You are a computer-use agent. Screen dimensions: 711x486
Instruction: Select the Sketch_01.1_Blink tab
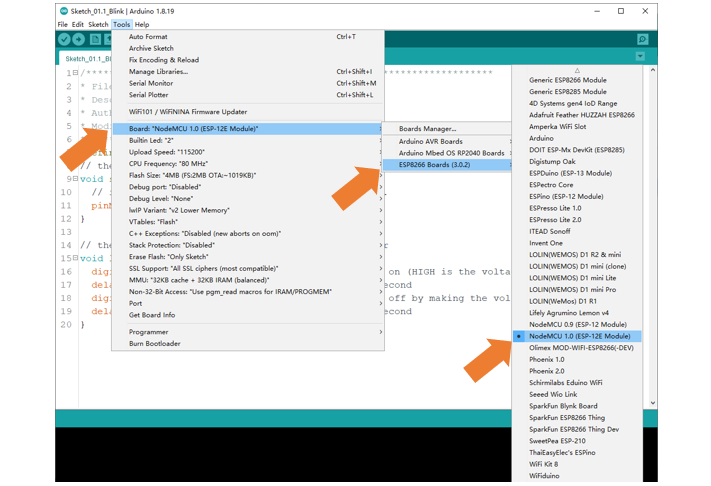coord(86,58)
